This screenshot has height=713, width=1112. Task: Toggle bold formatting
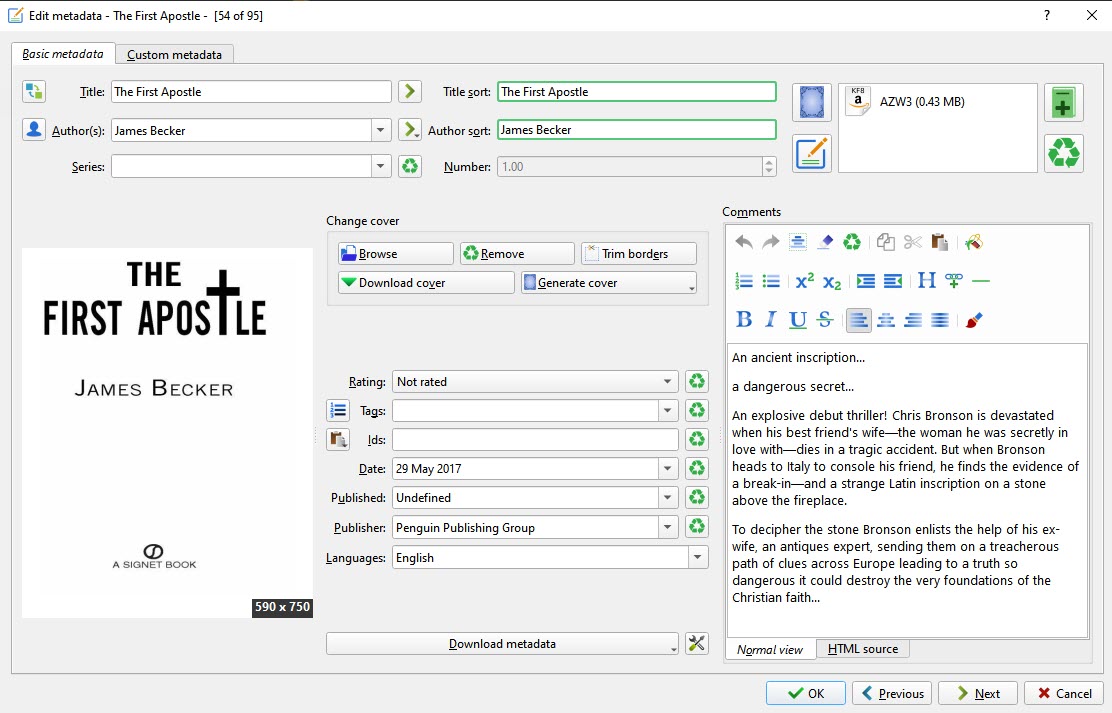click(x=744, y=320)
